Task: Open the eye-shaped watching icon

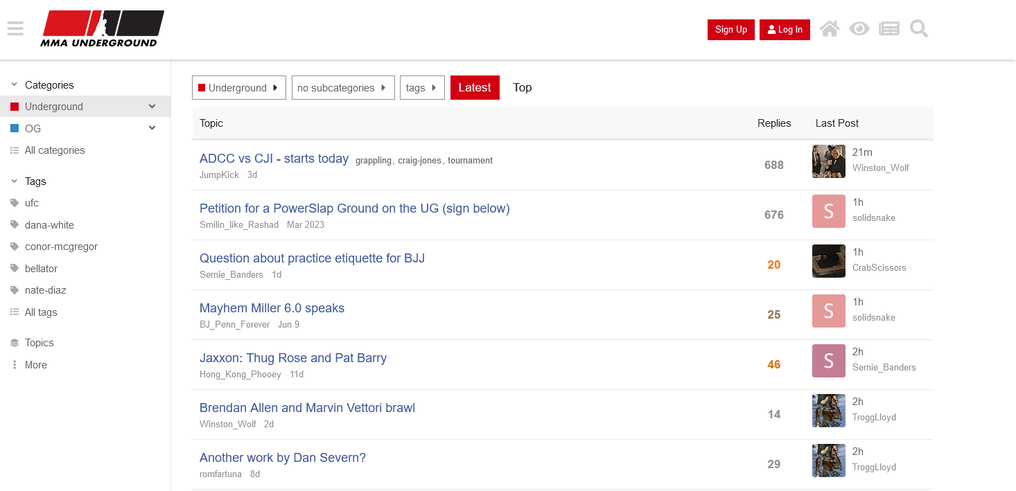Action: [x=859, y=29]
